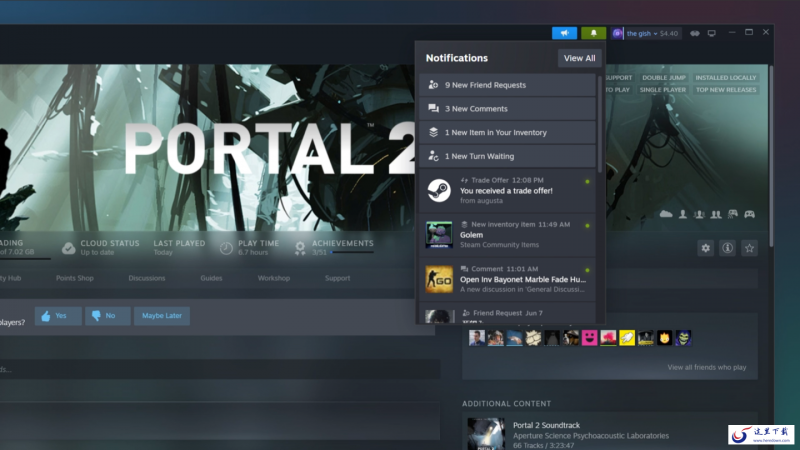The image size is (800, 450).
Task: Click the library page vertical scrollbar
Action: point(770,156)
